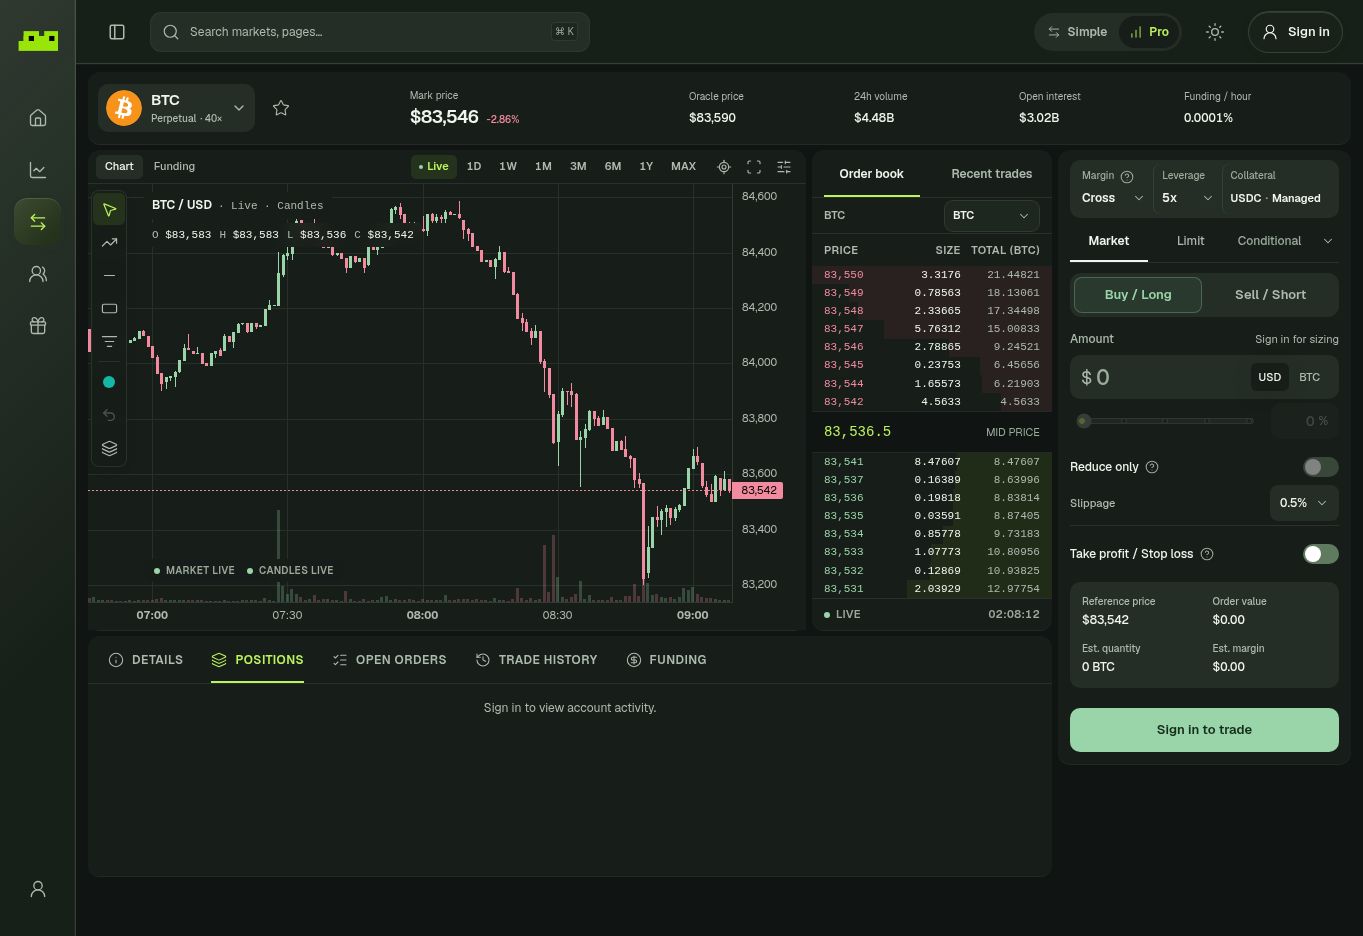Click the Sign in button

tap(1295, 32)
